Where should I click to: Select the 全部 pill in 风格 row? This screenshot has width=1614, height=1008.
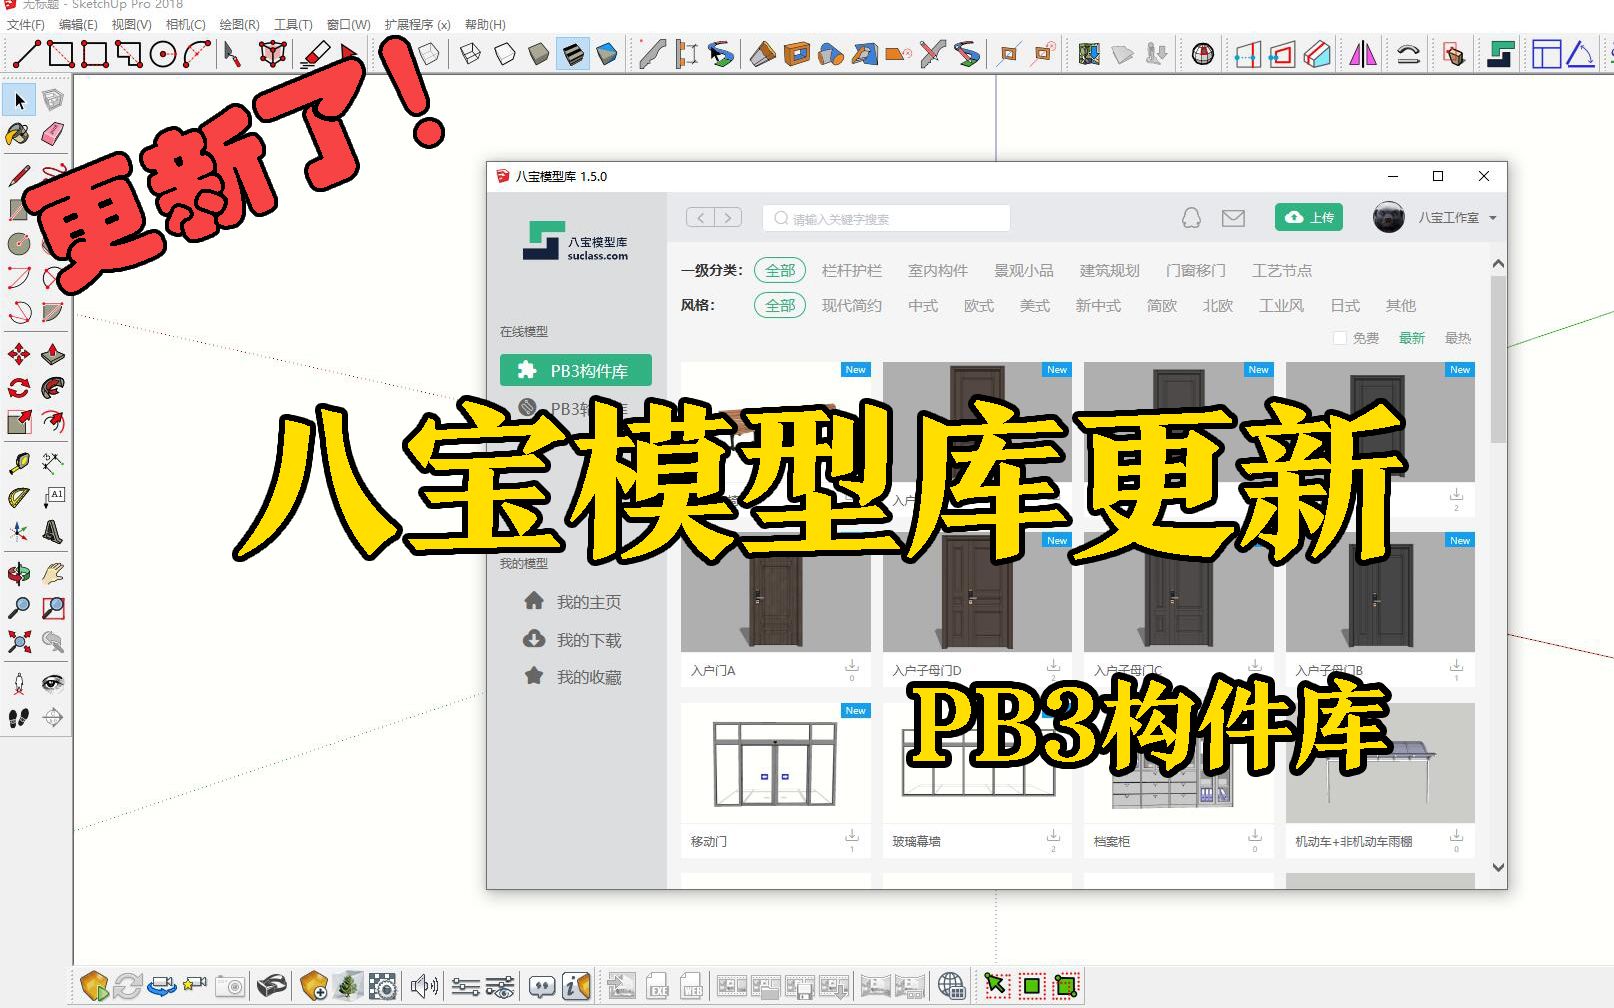pos(780,306)
